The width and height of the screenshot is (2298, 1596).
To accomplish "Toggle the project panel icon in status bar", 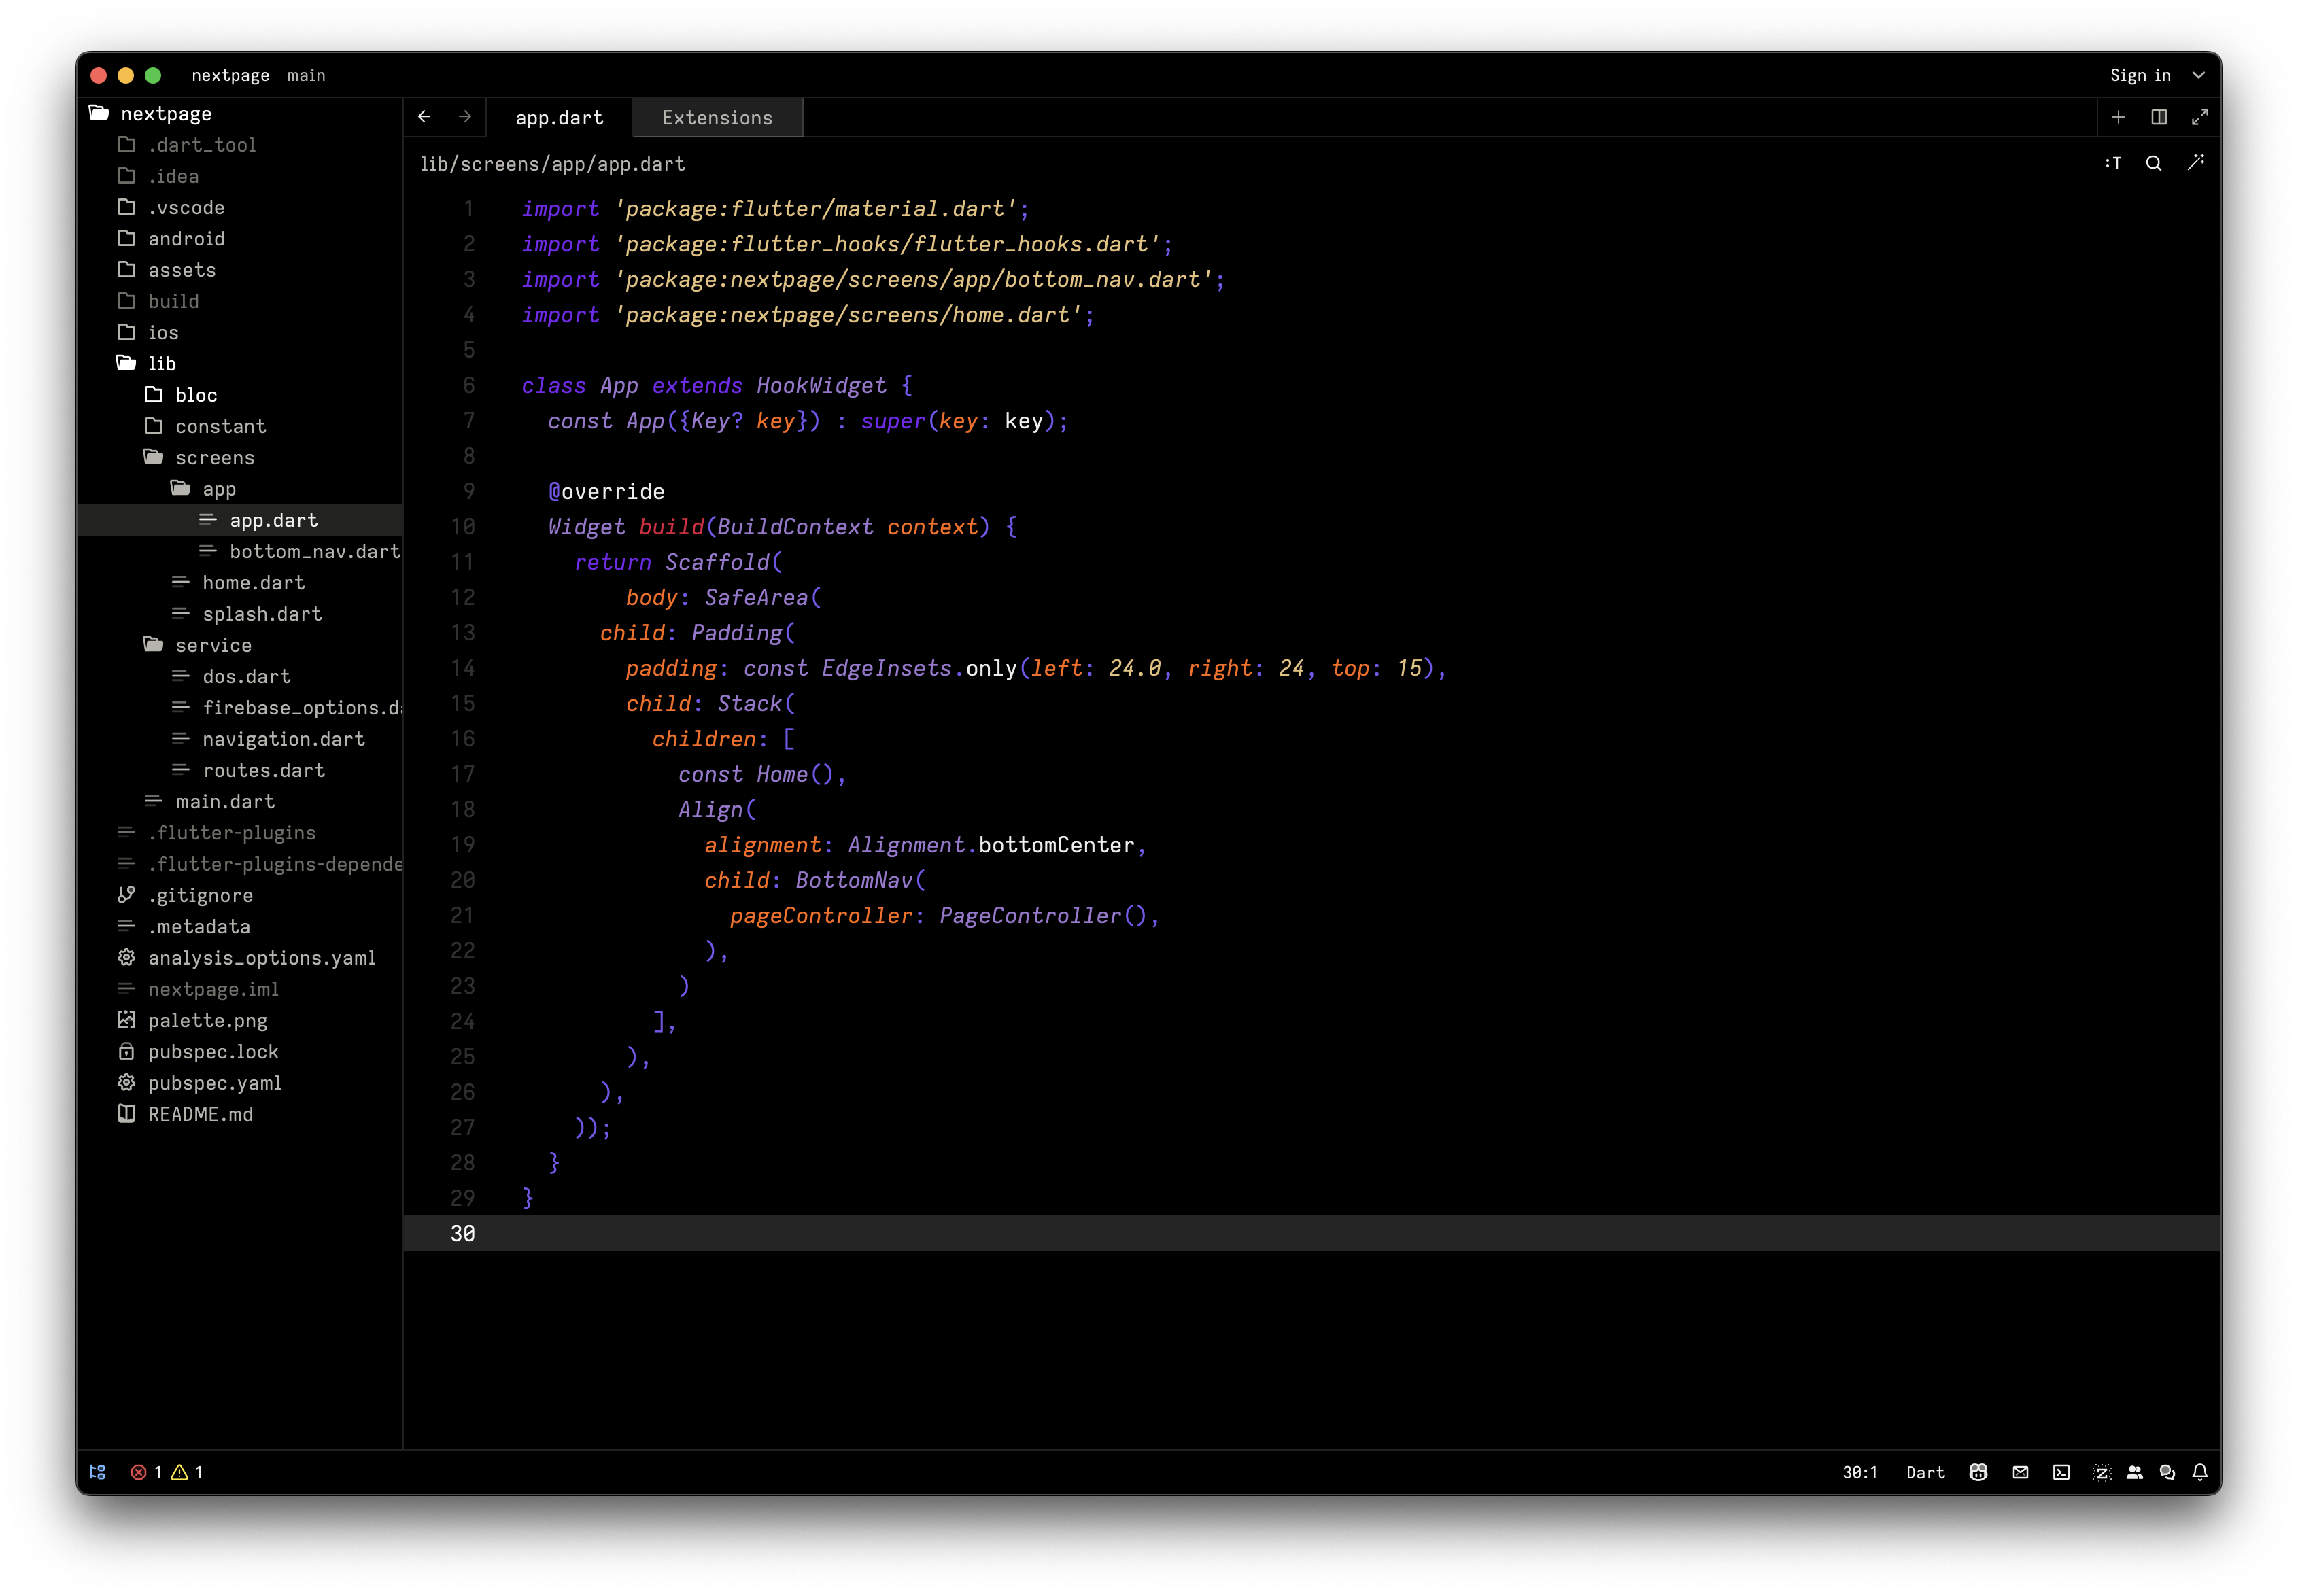I will pos(97,1472).
